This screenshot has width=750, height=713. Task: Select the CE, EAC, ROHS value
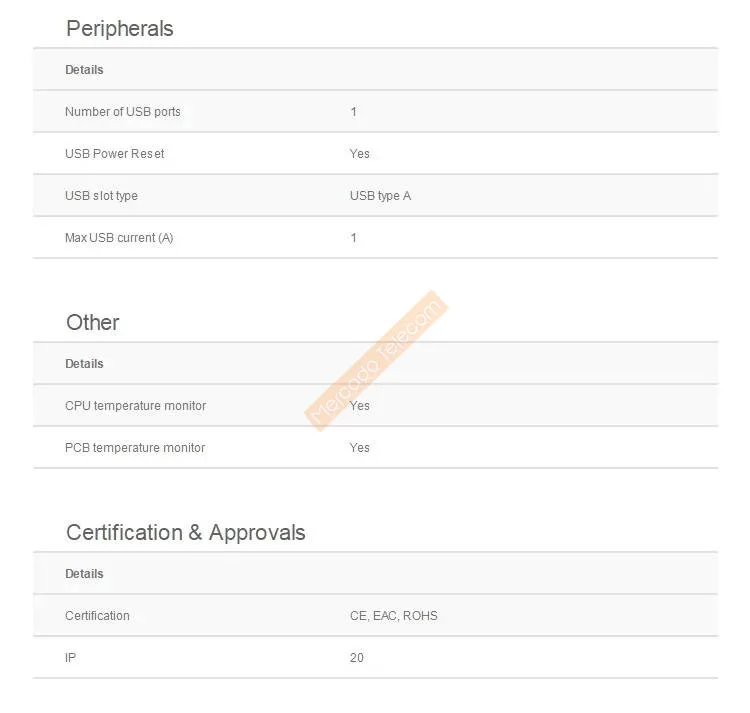coord(394,616)
